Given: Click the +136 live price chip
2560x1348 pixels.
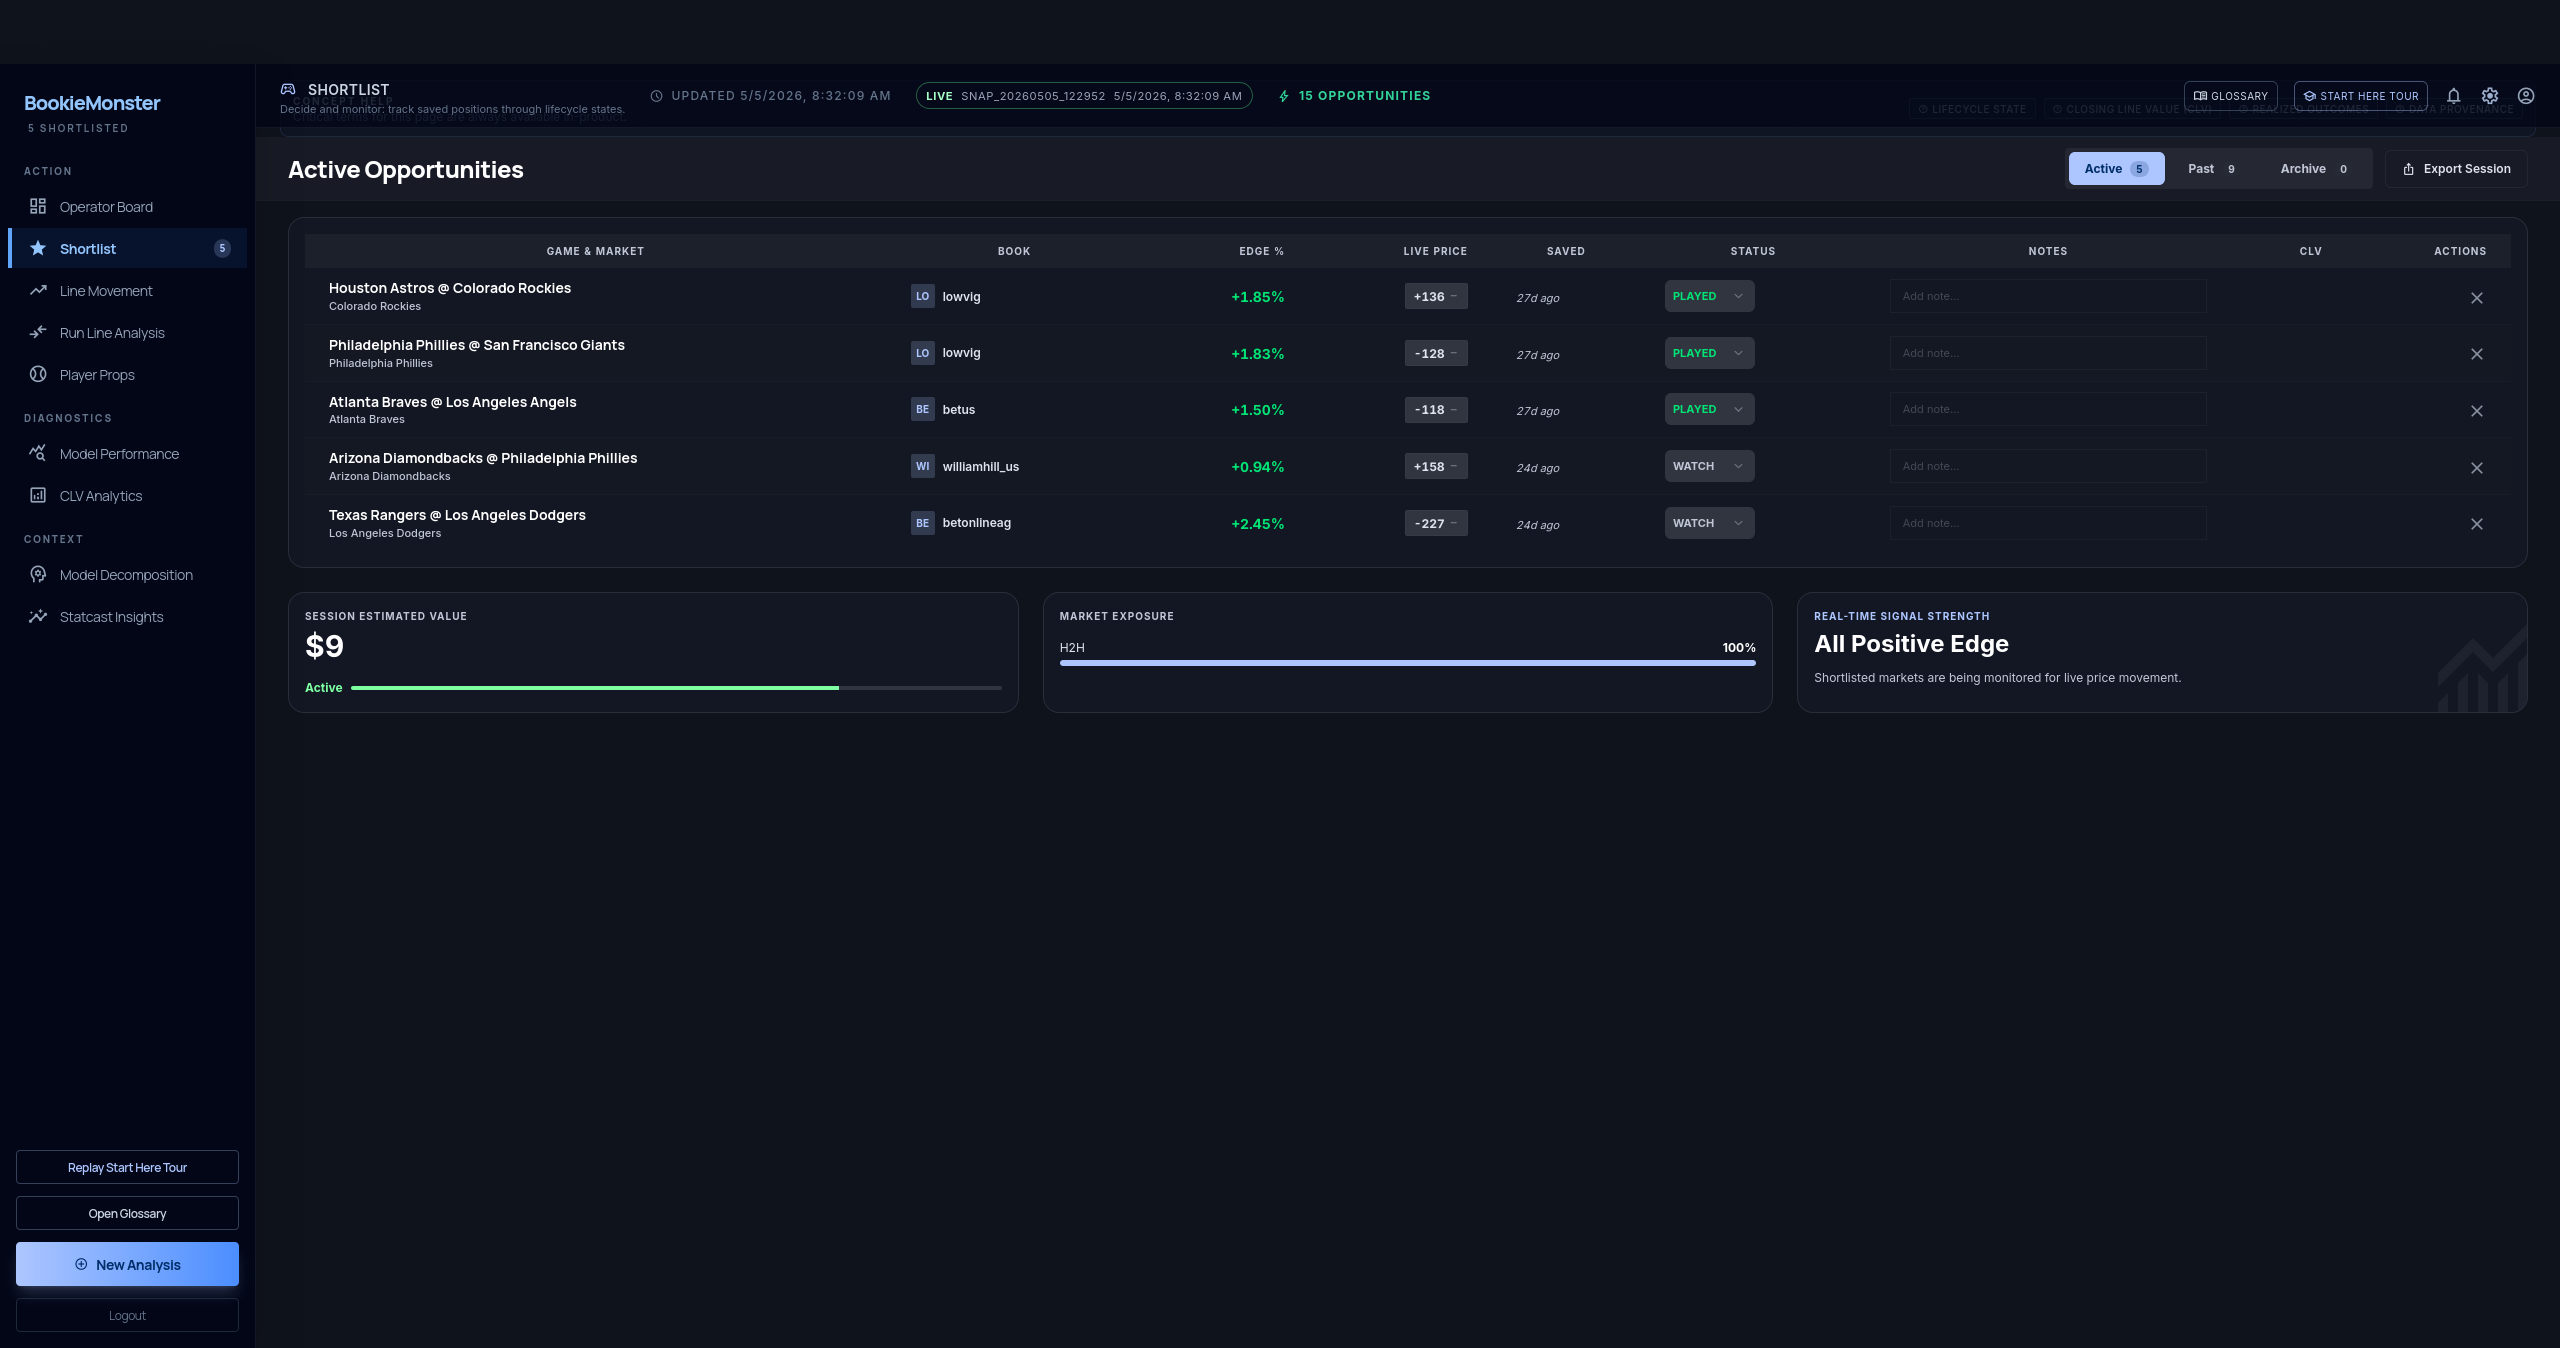Looking at the screenshot, I should (1436, 297).
